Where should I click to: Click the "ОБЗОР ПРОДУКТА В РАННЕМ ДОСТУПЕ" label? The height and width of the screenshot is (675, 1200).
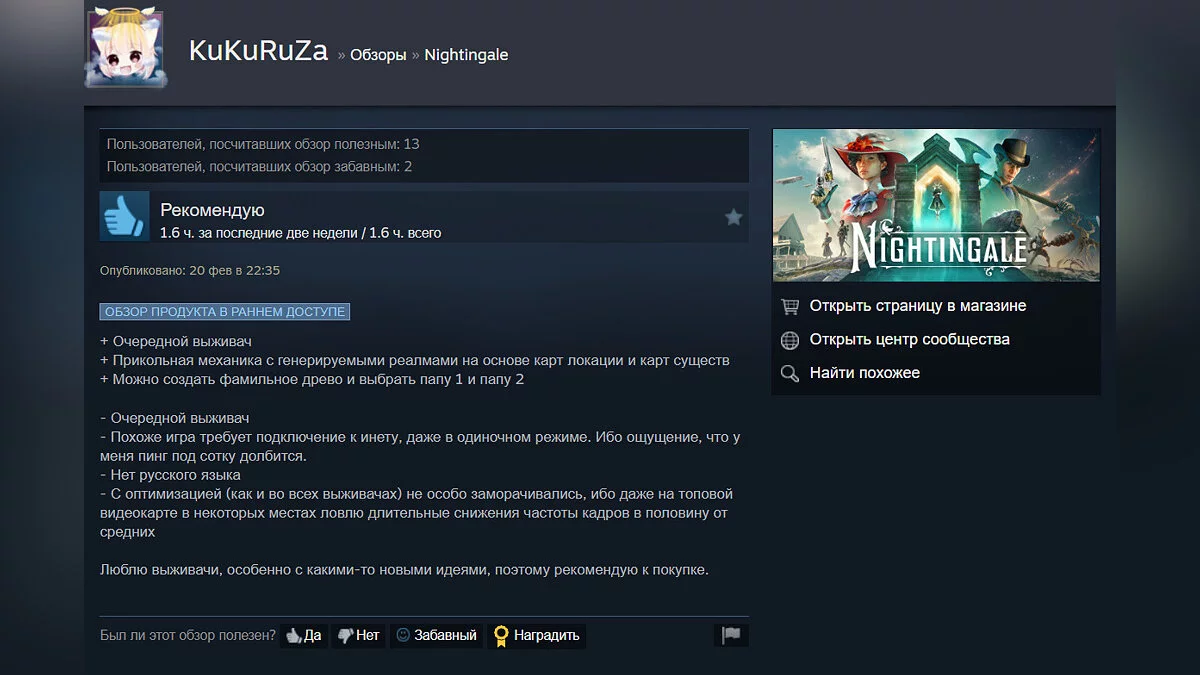(x=224, y=312)
